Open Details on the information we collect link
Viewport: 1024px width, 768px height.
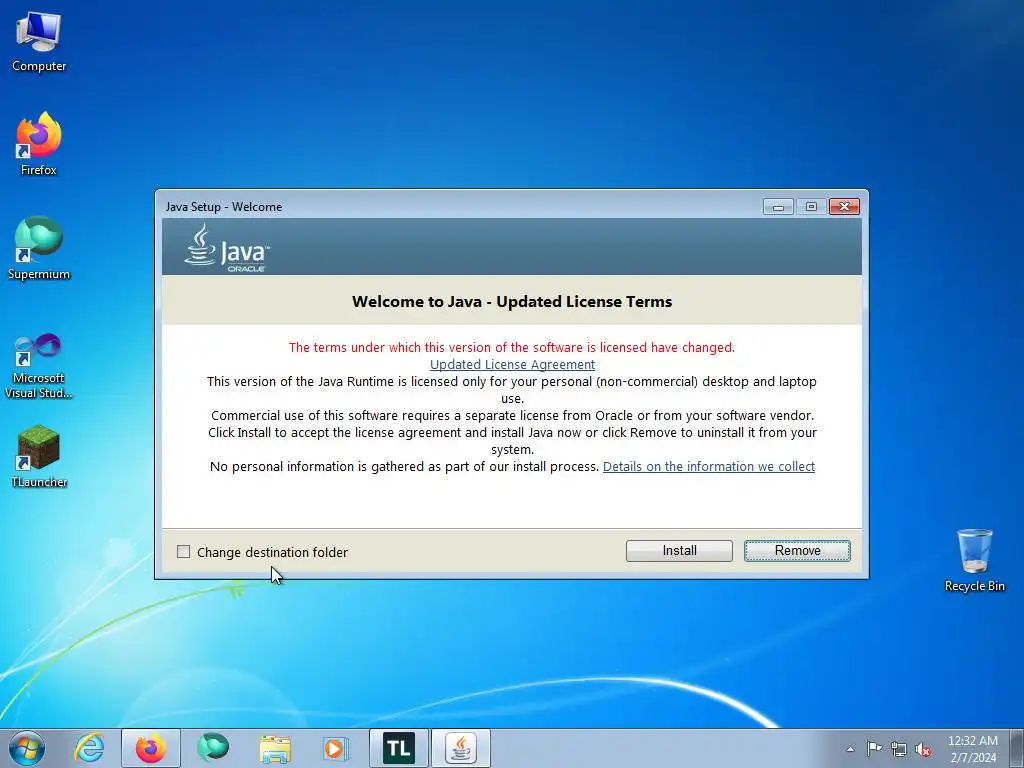709,466
